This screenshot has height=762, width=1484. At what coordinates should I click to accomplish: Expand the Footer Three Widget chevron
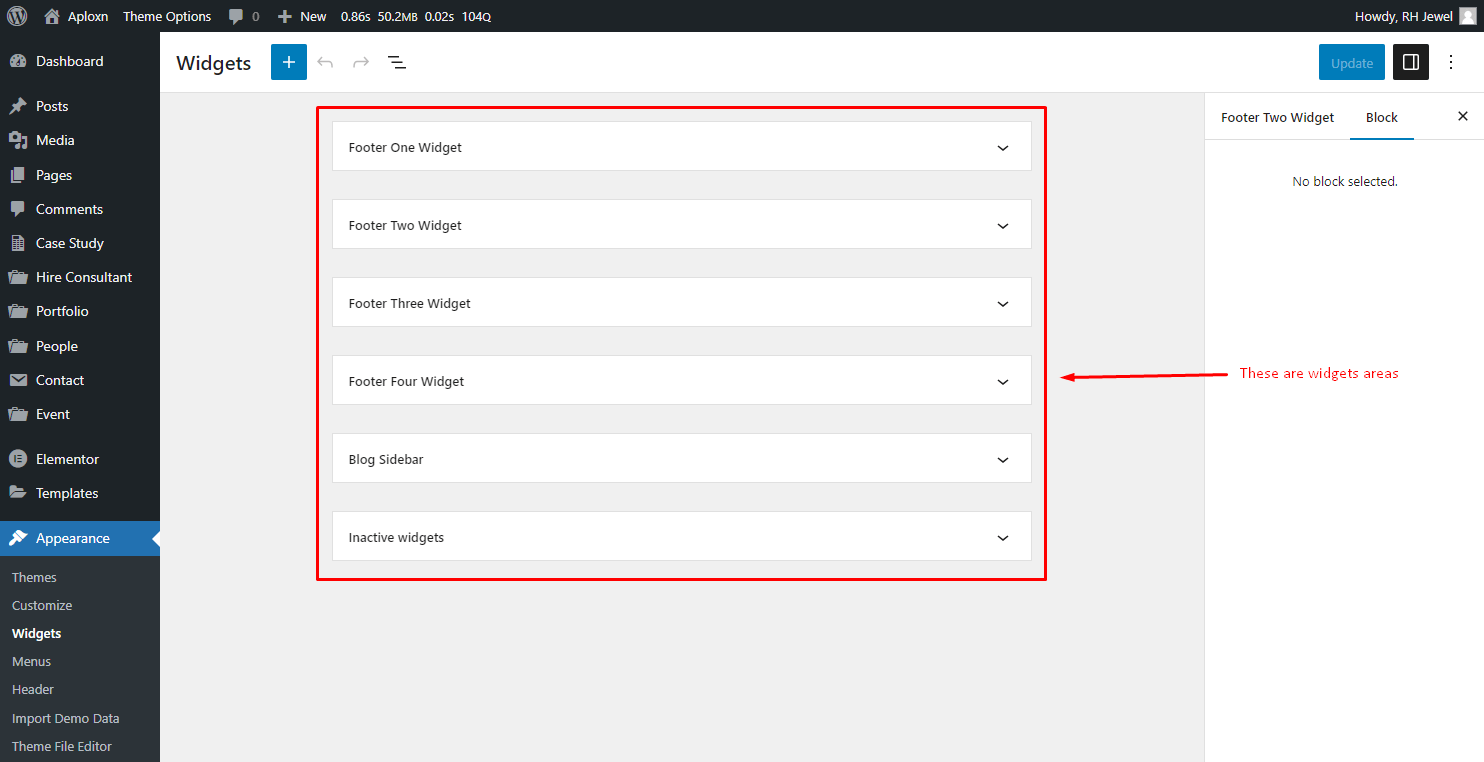point(1003,303)
